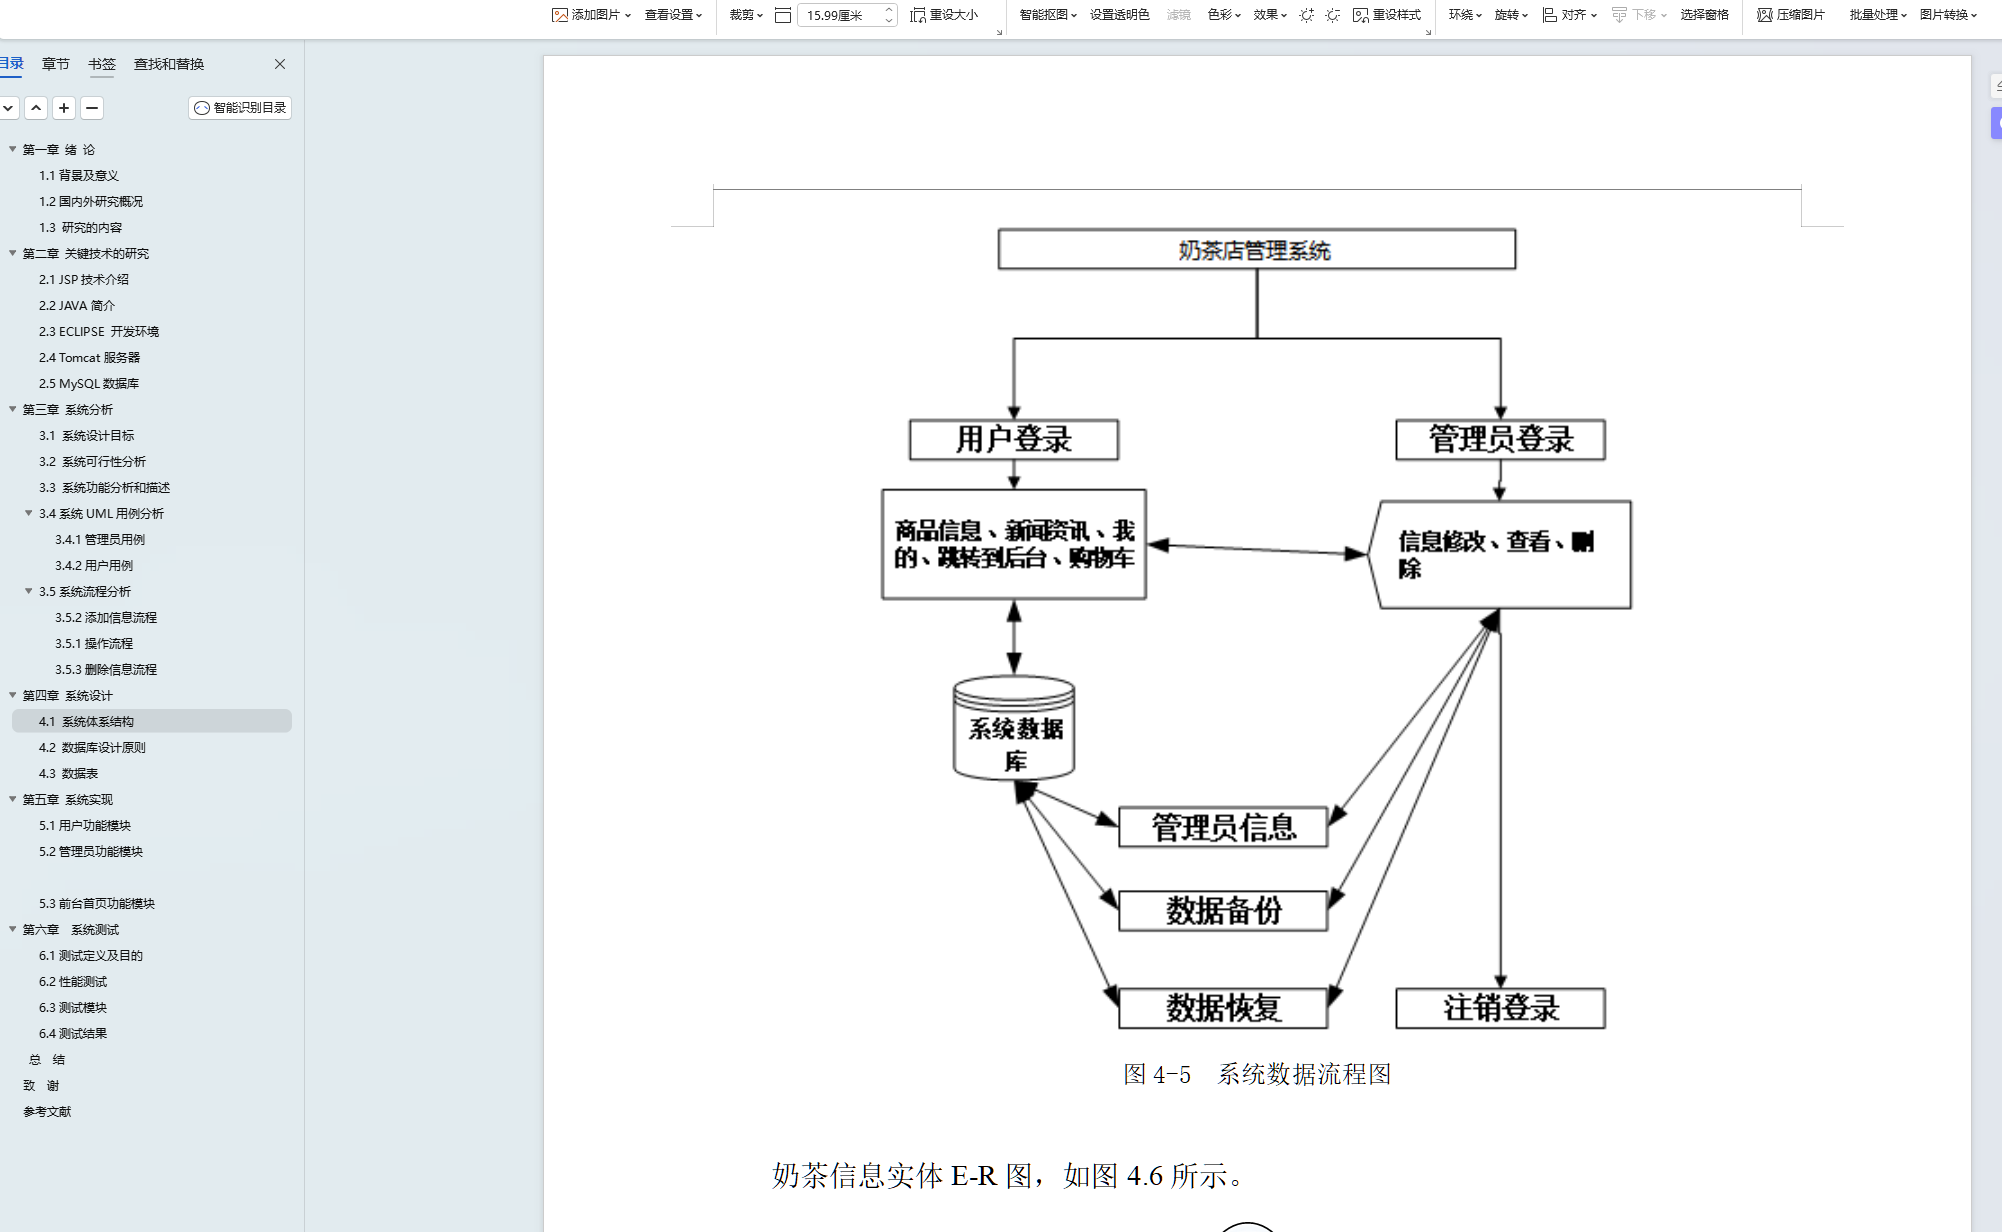2002x1232 pixels.
Task: Switch to the 章节 tab
Action: 56,64
